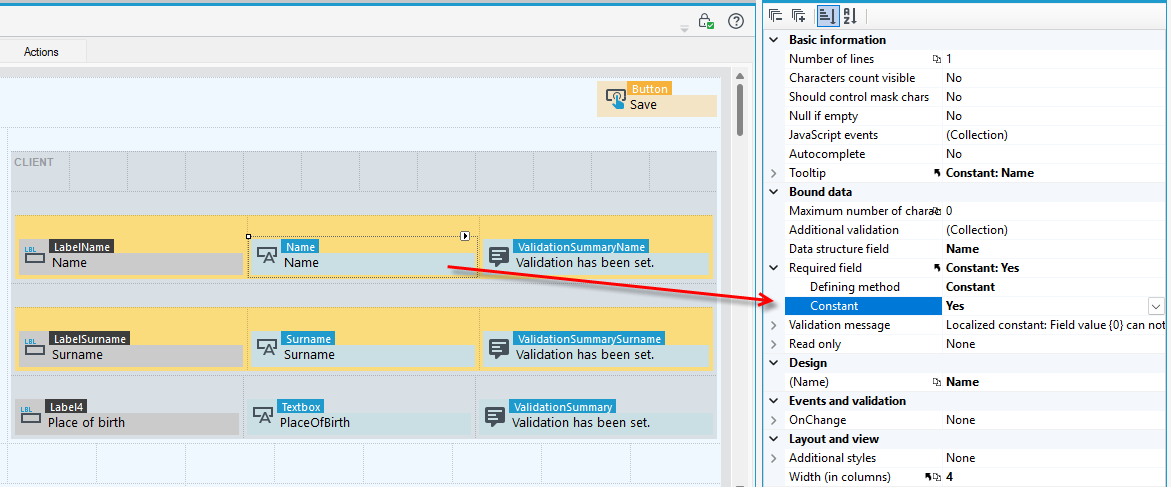Expand all property categories

pyautogui.click(x=799, y=16)
